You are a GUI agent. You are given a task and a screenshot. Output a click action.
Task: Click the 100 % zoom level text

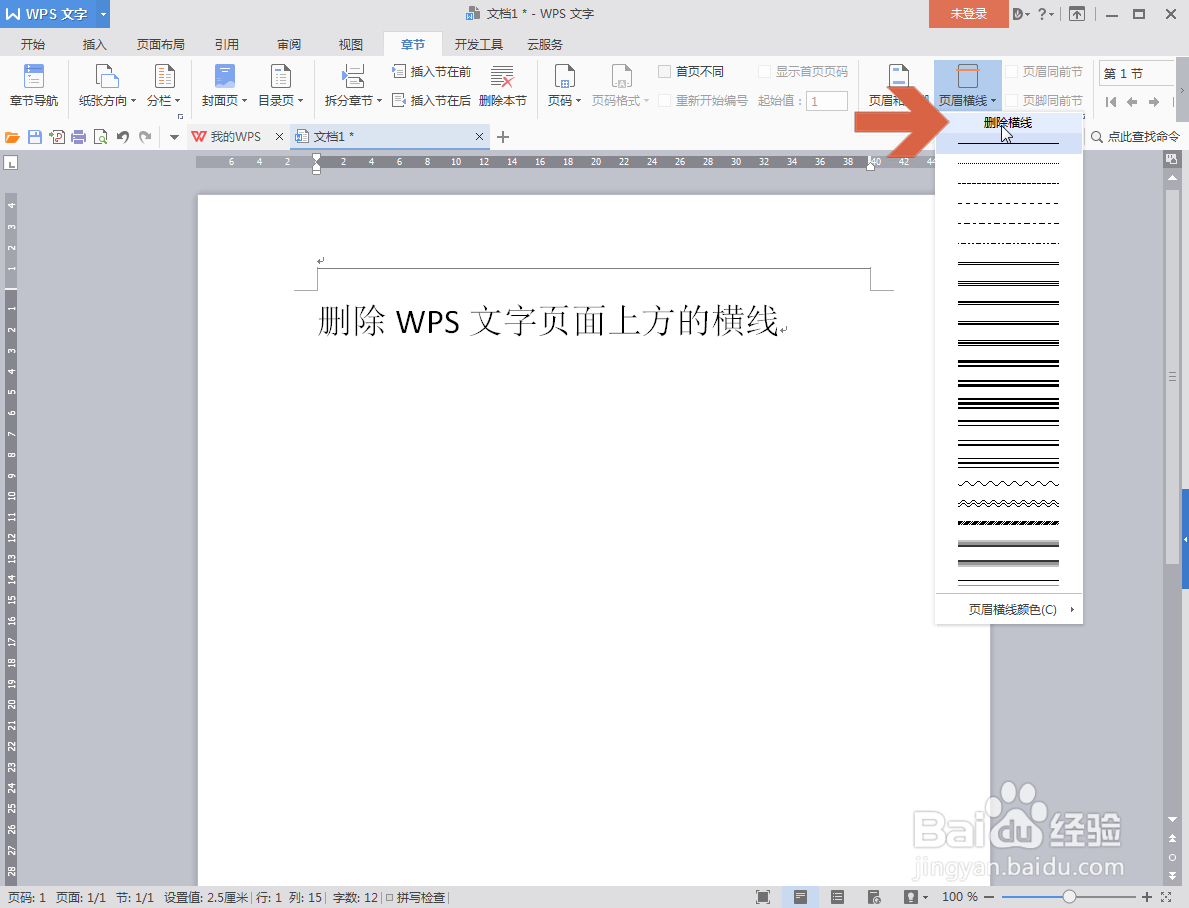tap(959, 897)
